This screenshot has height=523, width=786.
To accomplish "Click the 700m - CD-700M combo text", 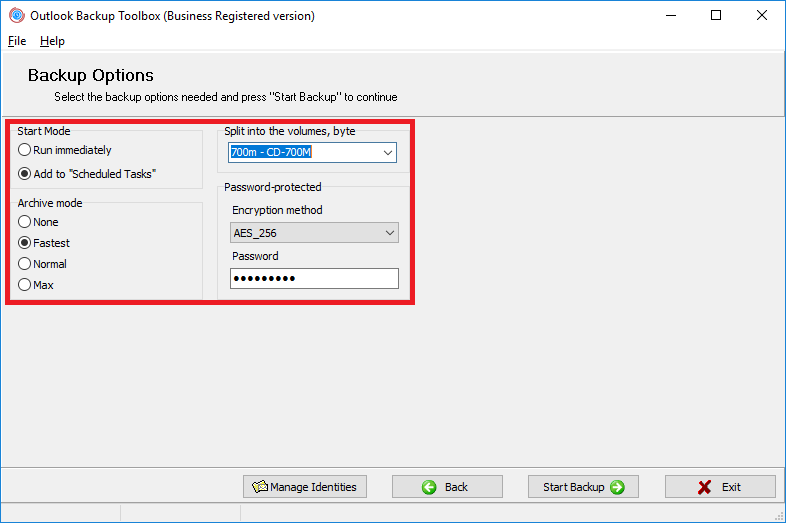I will [271, 152].
